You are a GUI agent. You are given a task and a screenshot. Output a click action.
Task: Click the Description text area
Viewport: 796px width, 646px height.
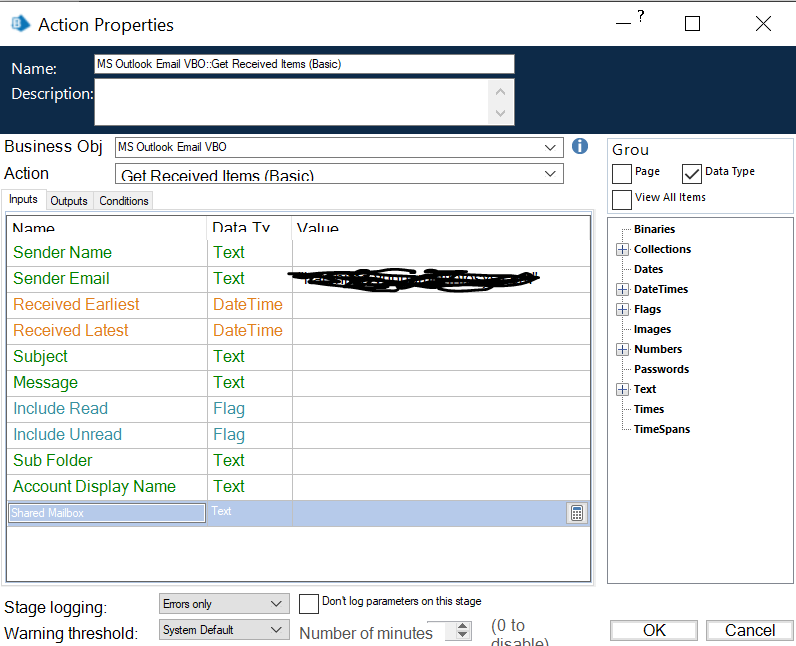click(304, 102)
